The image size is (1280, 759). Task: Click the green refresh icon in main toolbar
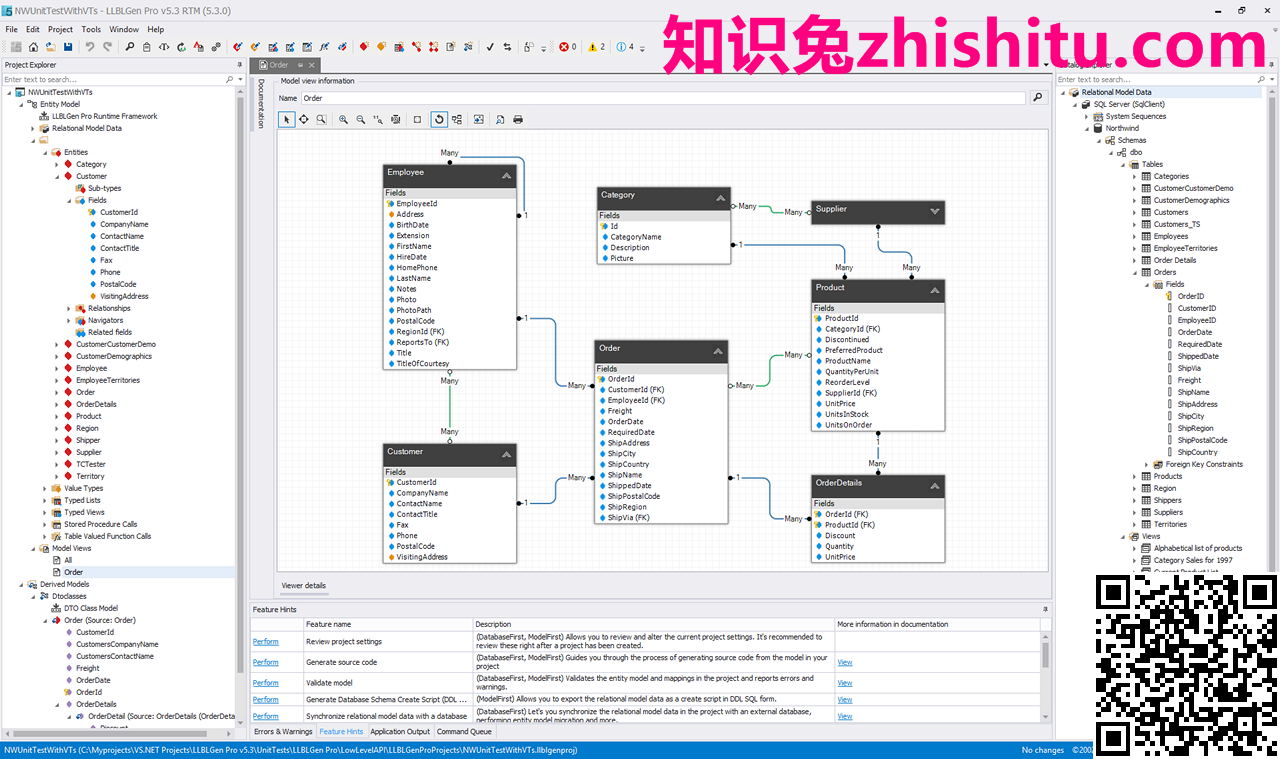click(x=181, y=46)
